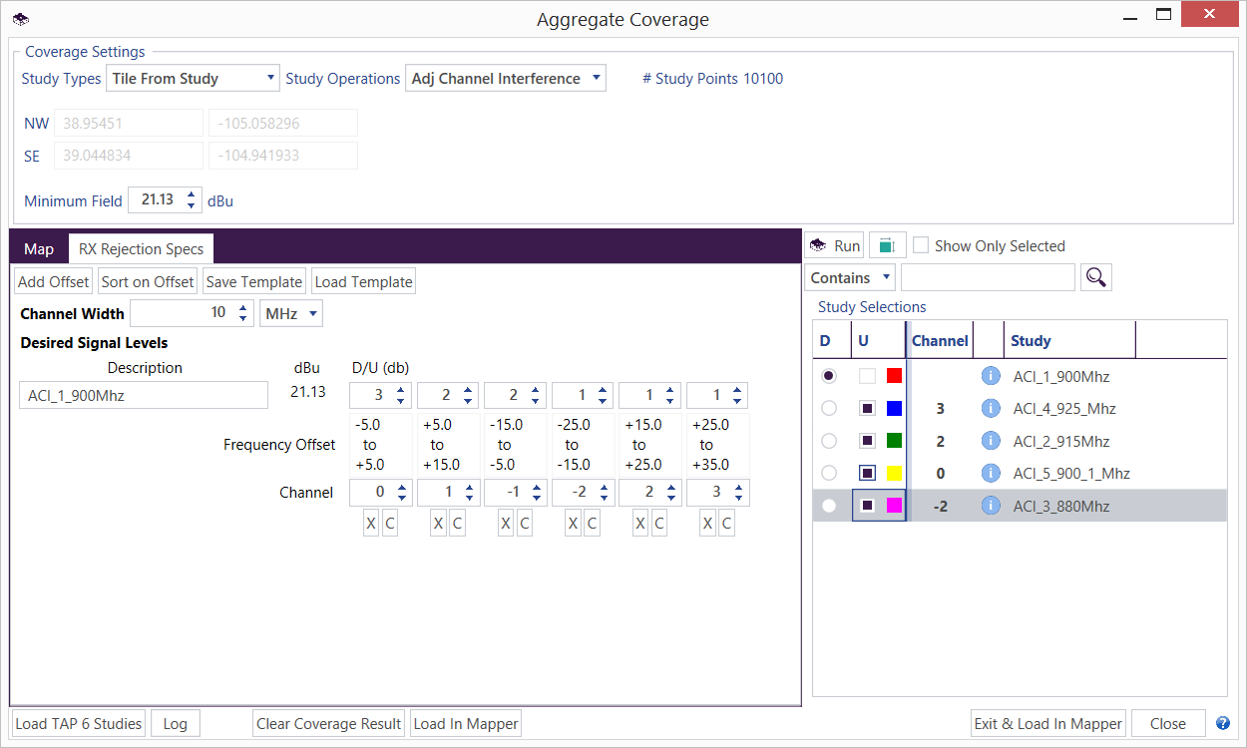The width and height of the screenshot is (1247, 748).
Task: Switch to the Map tab
Action: 39,249
